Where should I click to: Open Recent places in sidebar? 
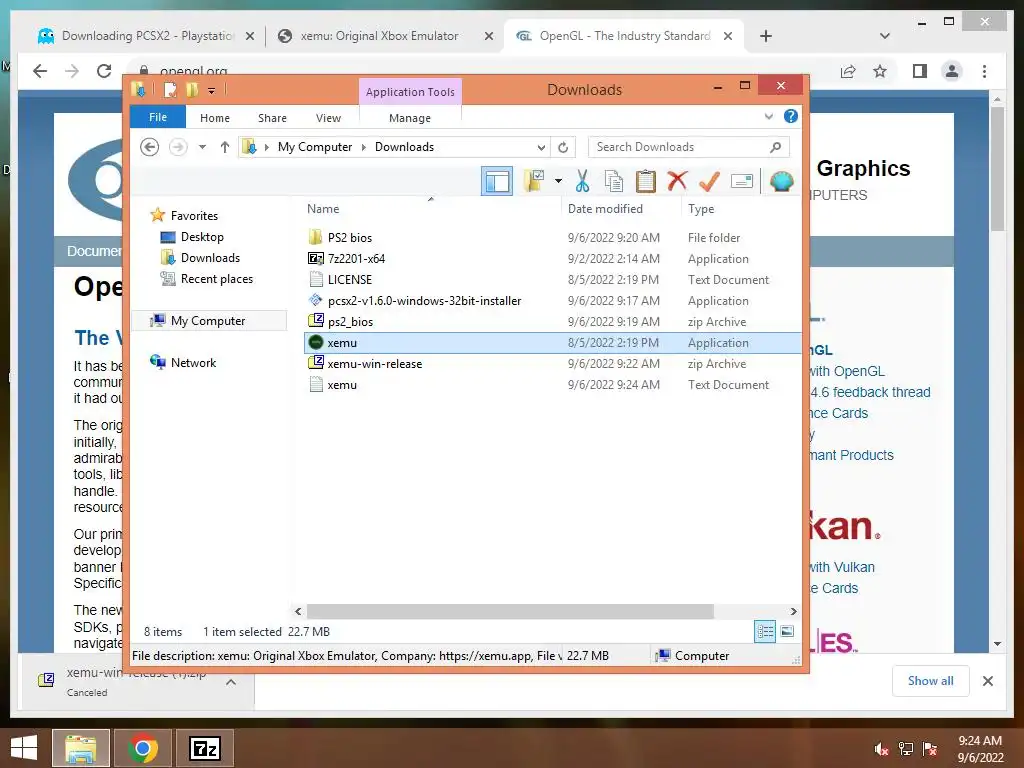pos(216,279)
